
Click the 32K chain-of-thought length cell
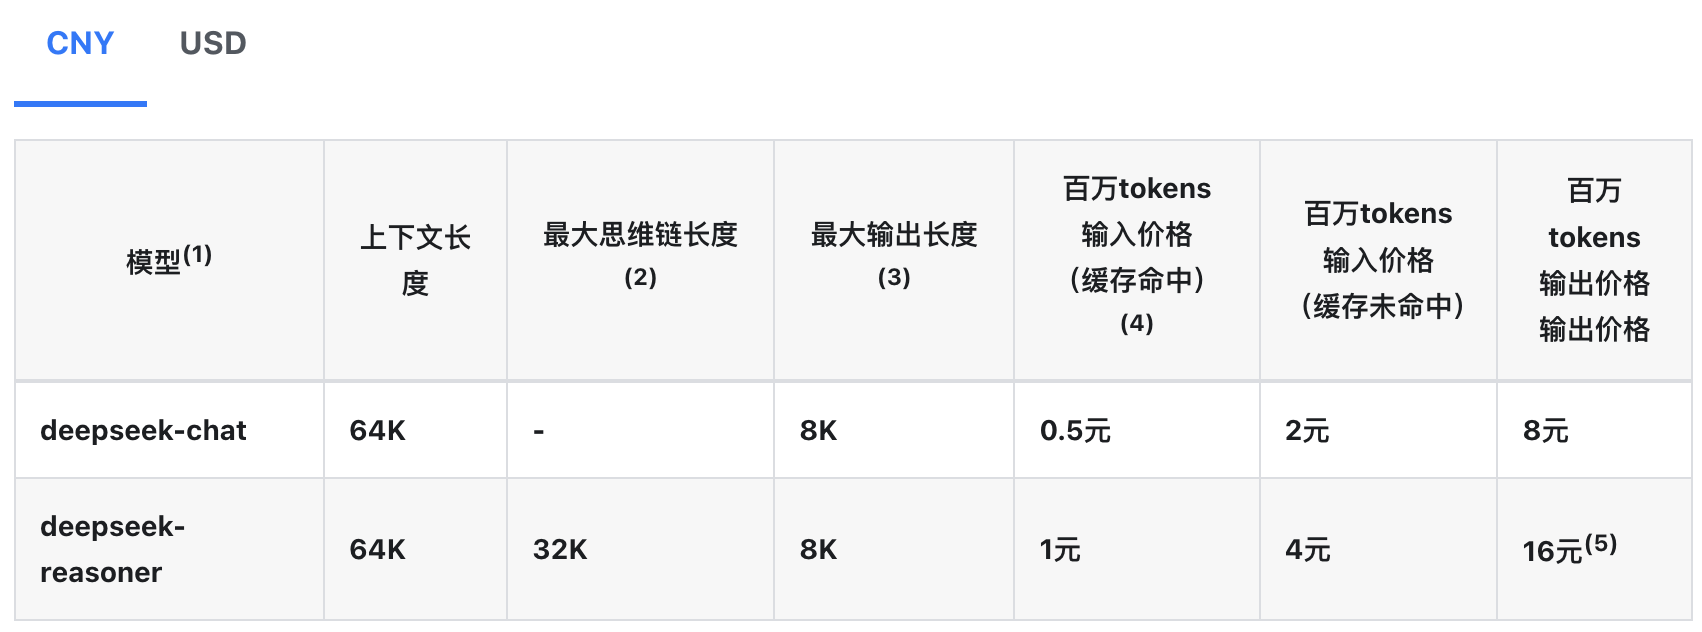tap(560, 549)
